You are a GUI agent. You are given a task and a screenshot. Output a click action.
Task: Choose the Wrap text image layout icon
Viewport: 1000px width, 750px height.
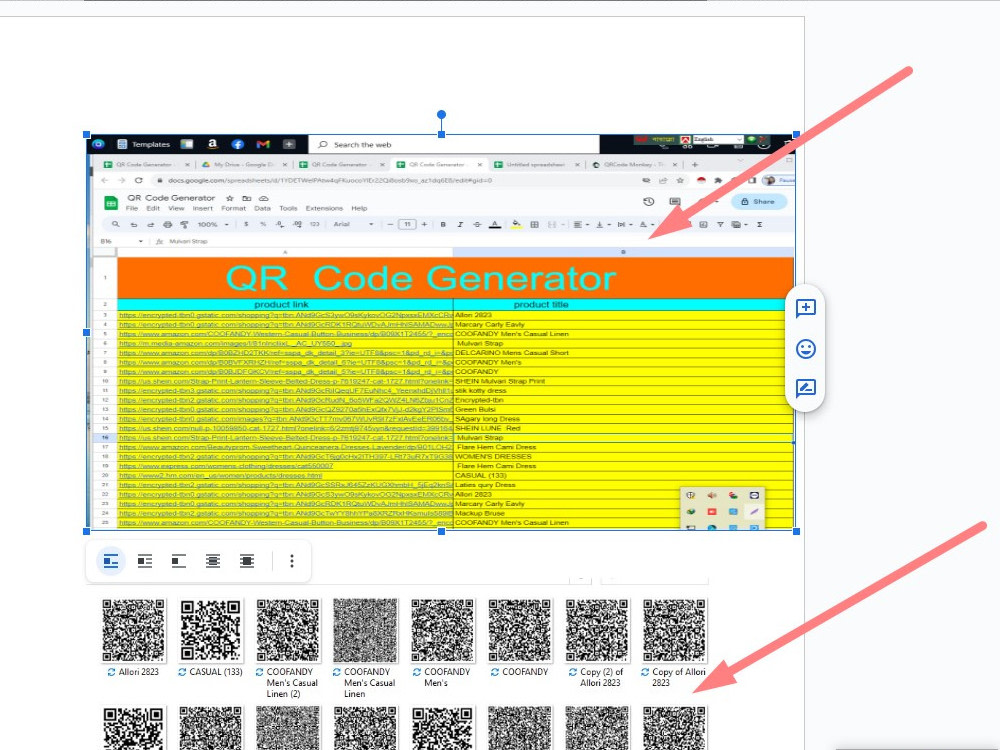(x=145, y=561)
